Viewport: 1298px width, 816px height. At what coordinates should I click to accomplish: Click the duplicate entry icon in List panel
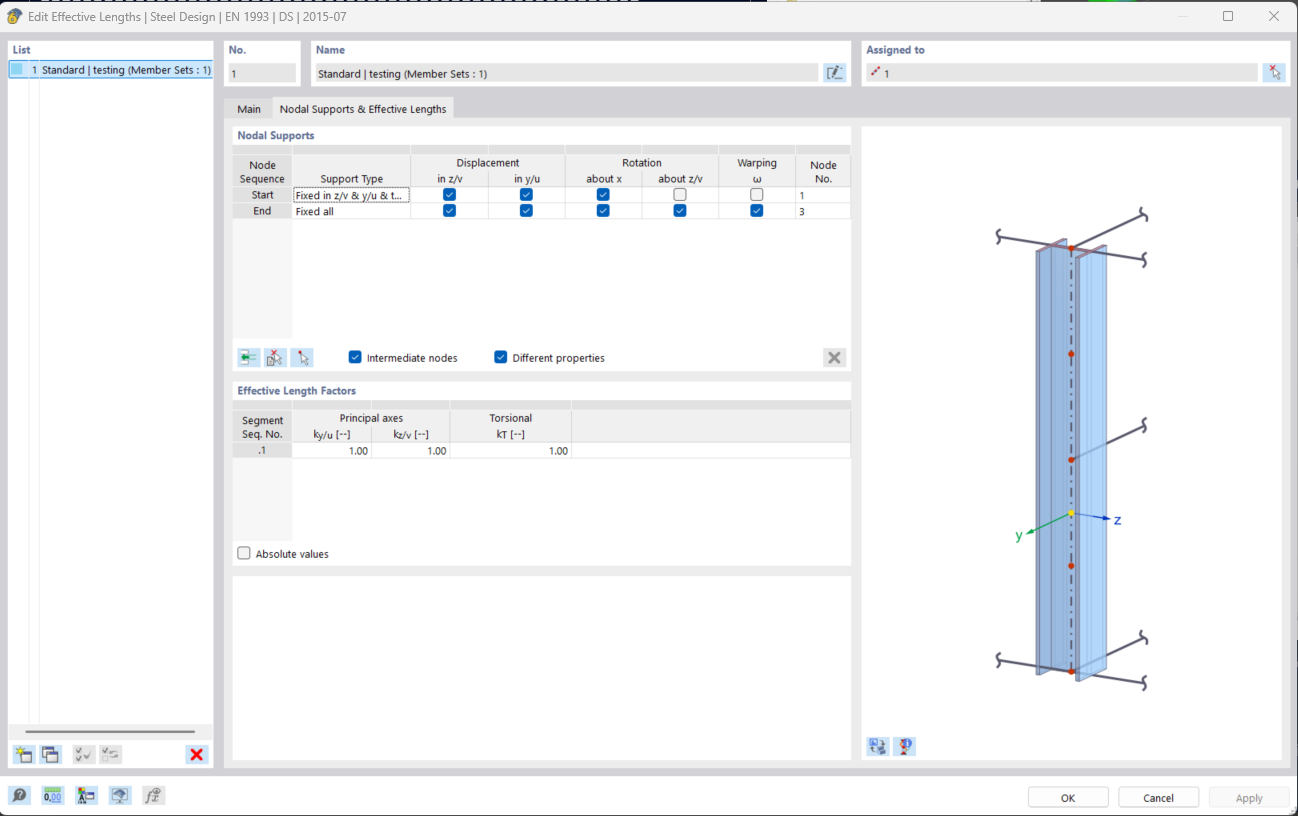[50, 754]
